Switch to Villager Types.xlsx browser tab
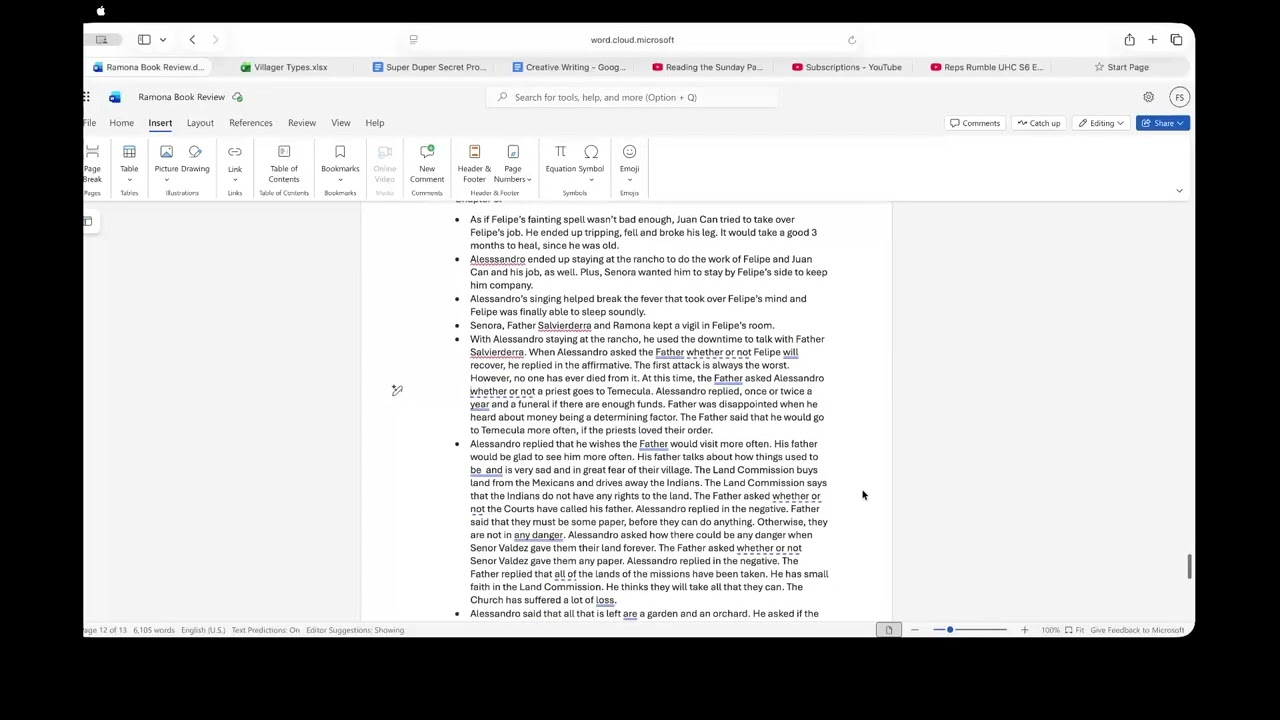This screenshot has height=720, width=1280. click(283, 67)
